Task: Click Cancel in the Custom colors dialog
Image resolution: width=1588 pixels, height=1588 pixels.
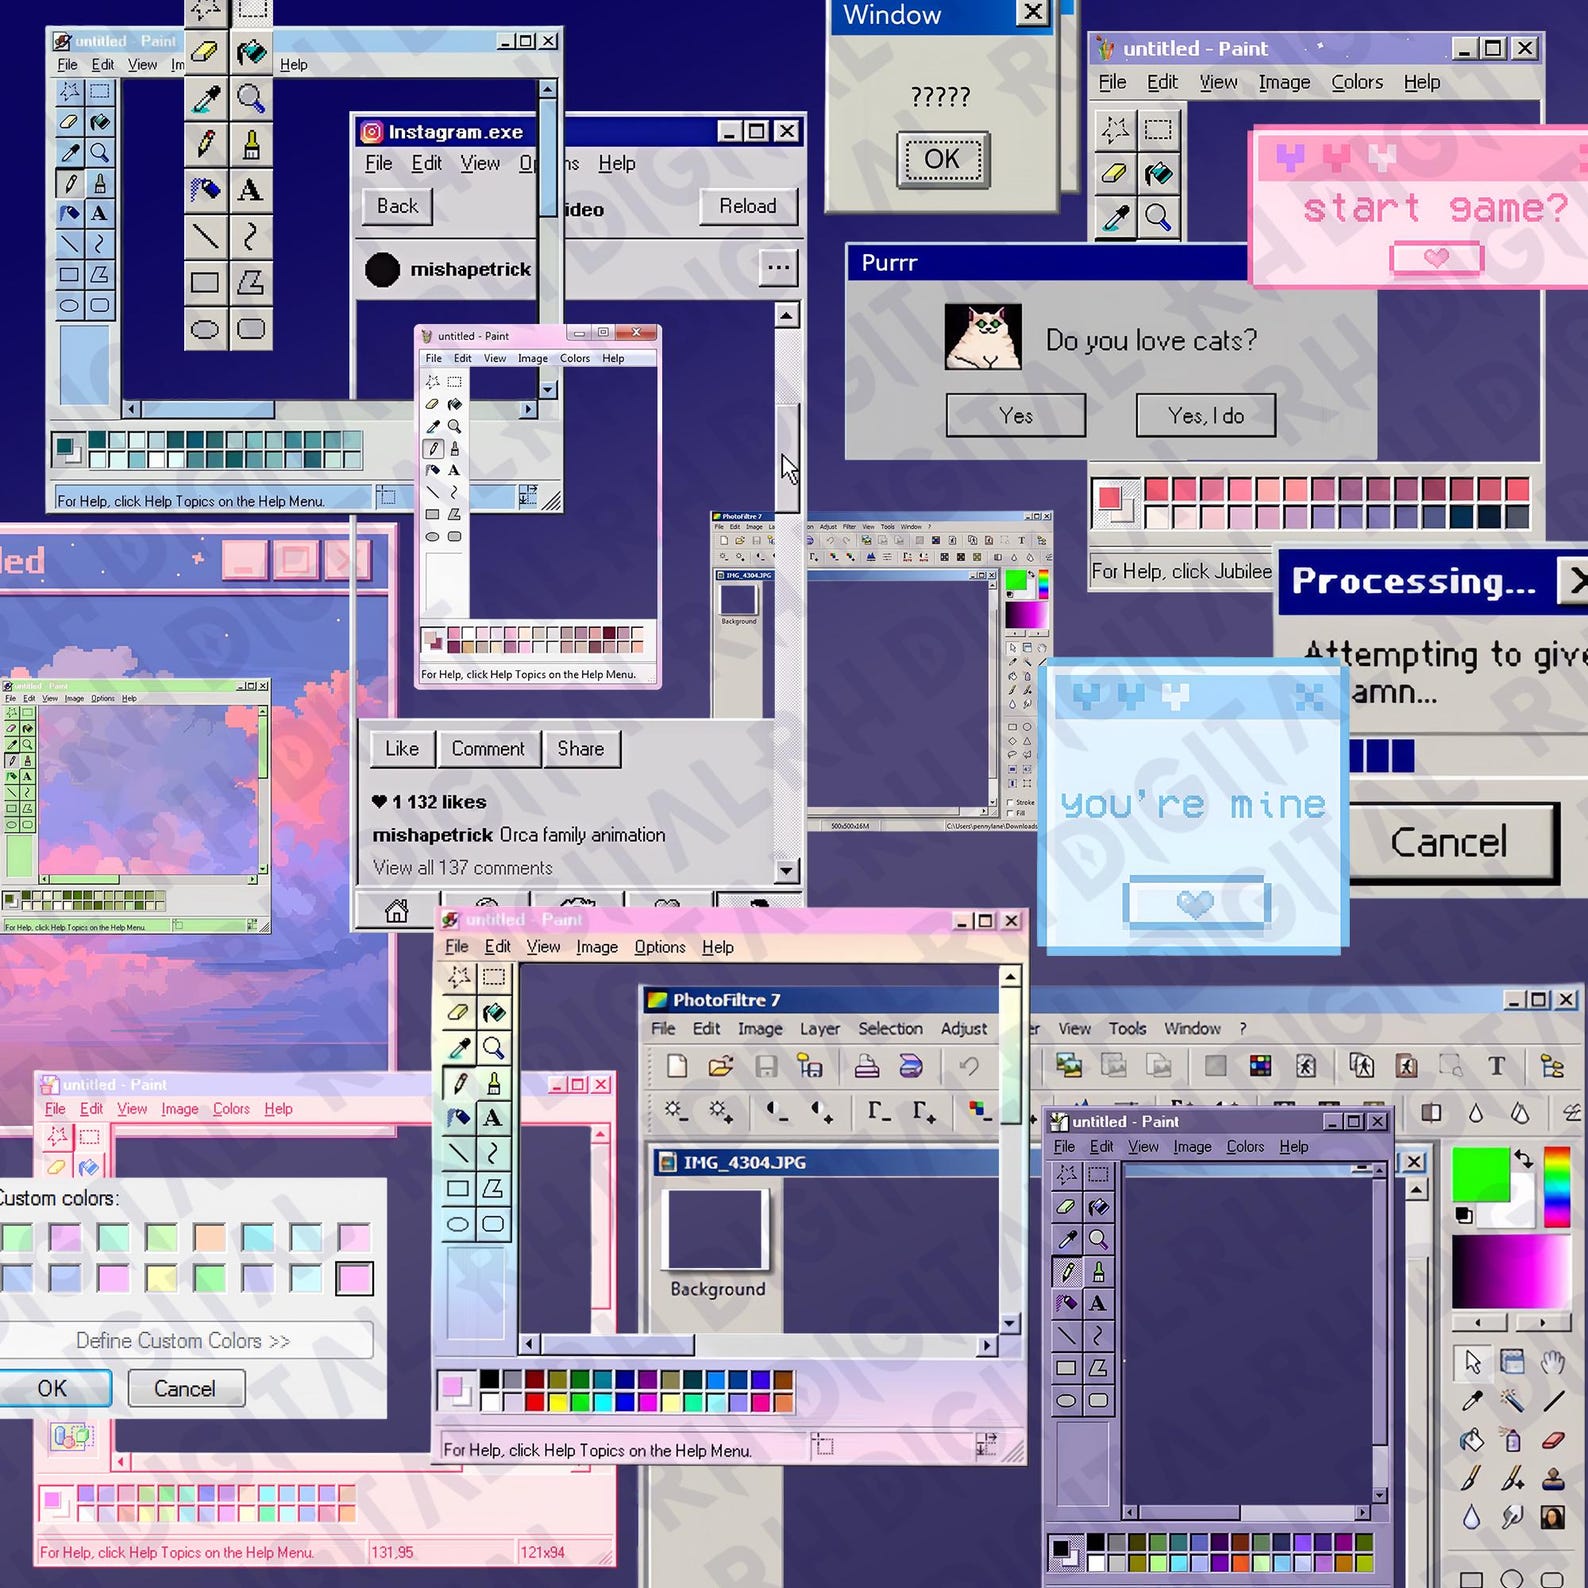Action: pos(185,1388)
